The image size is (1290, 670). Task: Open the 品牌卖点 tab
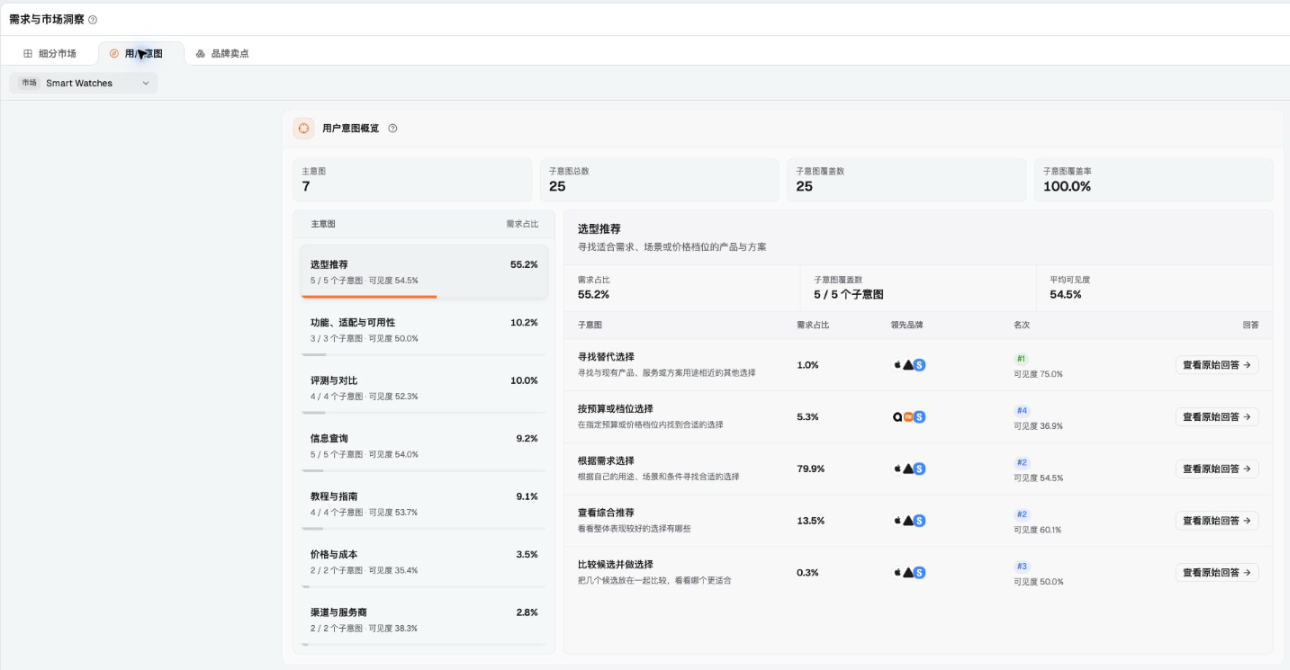pos(222,53)
